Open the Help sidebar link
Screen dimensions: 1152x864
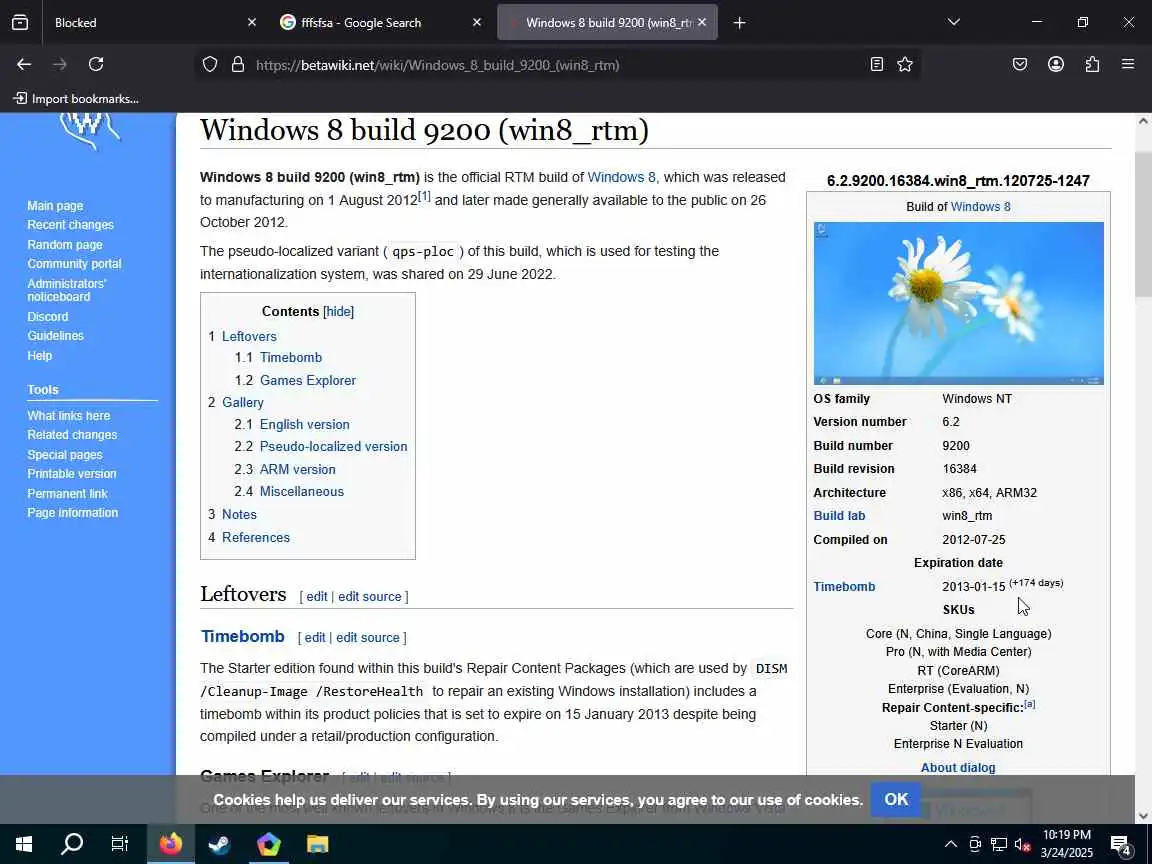tap(40, 356)
